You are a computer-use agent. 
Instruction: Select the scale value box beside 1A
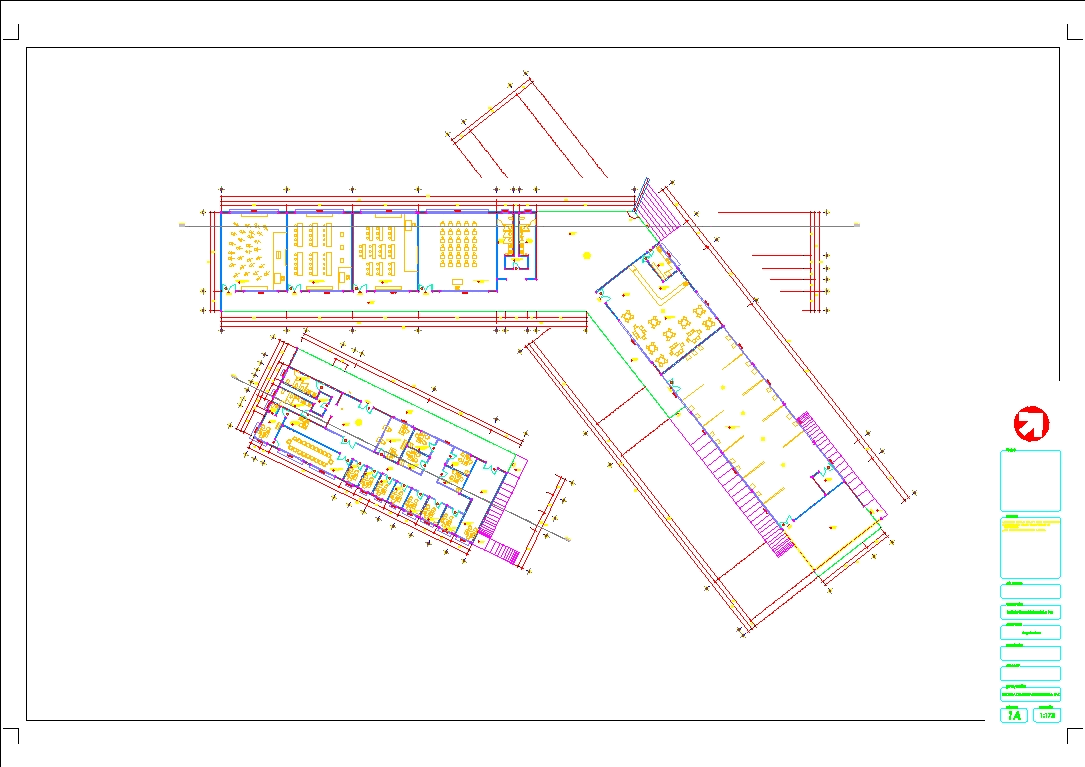click(1046, 715)
